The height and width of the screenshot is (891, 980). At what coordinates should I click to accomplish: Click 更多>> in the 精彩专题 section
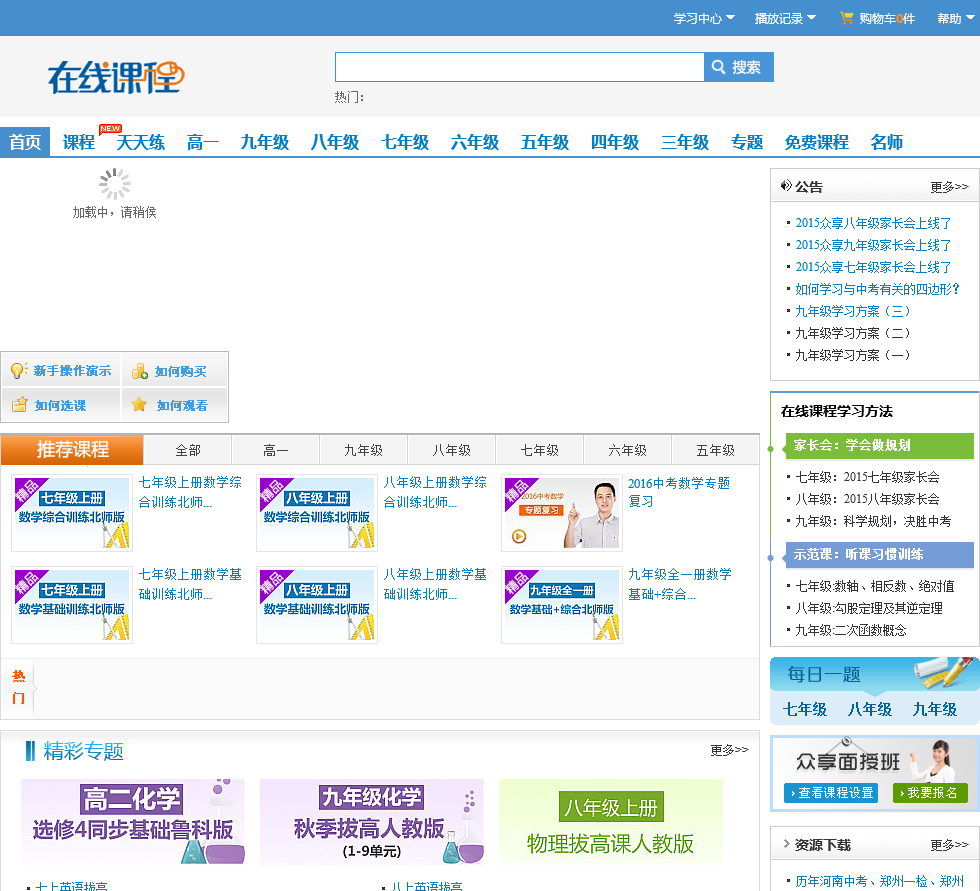click(x=729, y=750)
